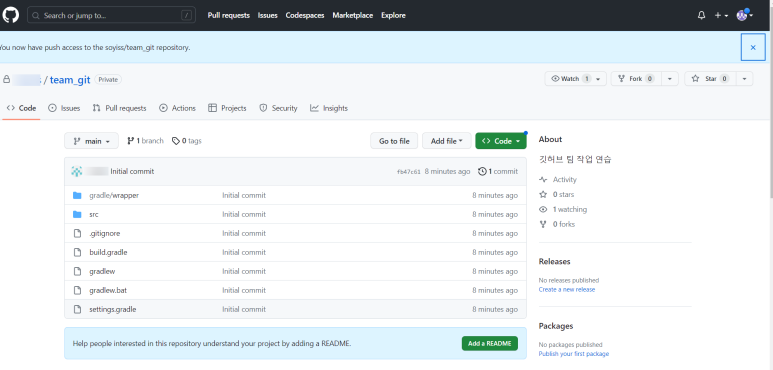This screenshot has height=370, width=773.
Task: Open the gradle/wrapper folder
Action: click(x=114, y=195)
